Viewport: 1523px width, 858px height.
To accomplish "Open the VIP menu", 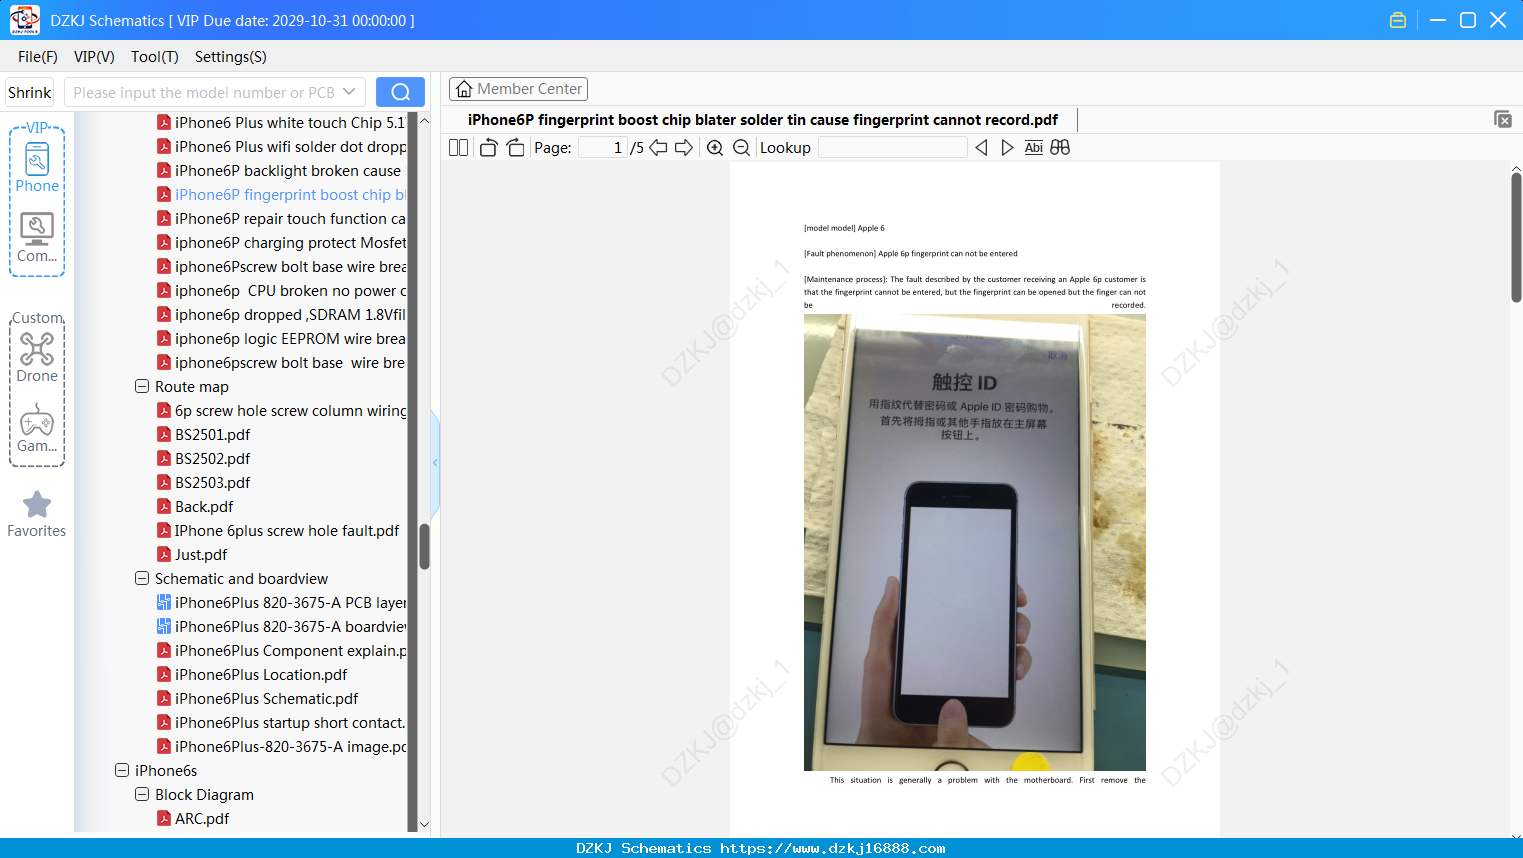I will tap(94, 57).
